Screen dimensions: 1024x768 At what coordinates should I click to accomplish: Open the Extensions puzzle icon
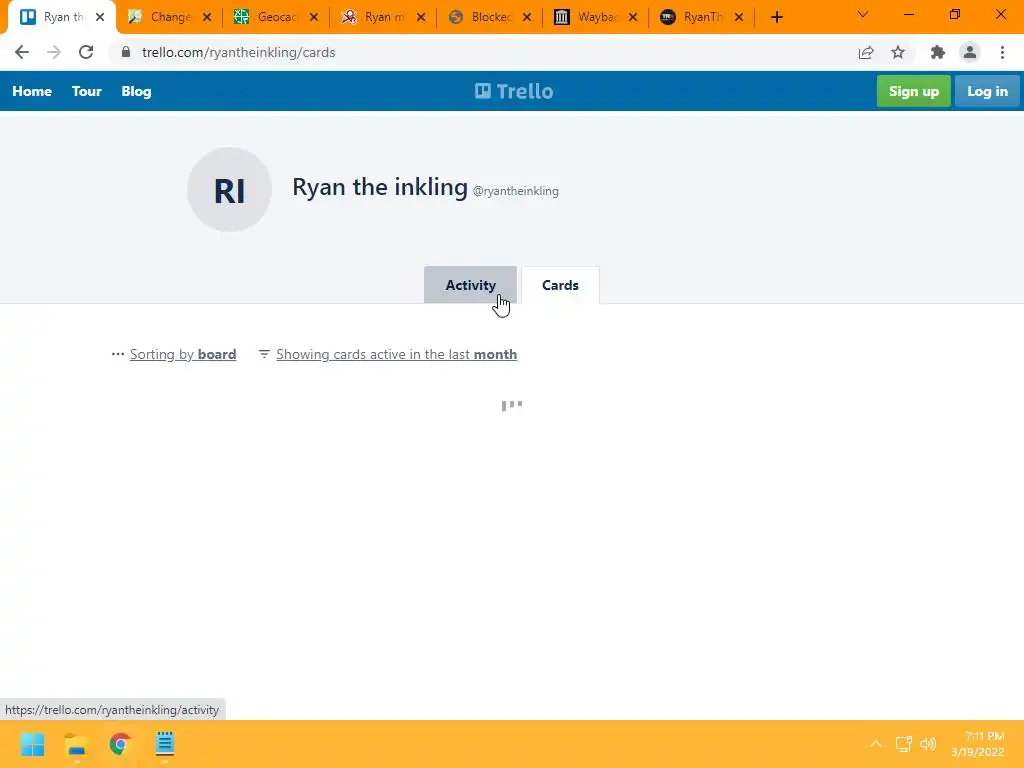point(938,52)
